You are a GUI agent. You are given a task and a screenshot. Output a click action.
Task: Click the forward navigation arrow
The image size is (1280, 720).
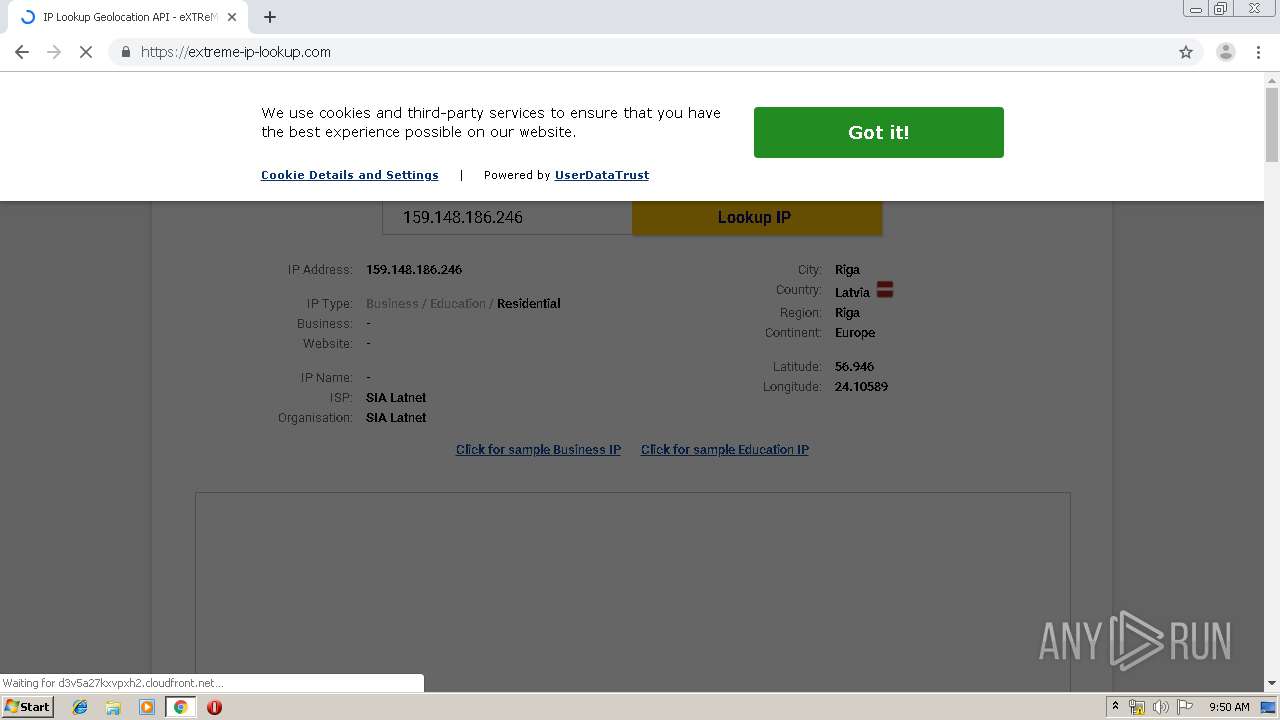point(54,52)
